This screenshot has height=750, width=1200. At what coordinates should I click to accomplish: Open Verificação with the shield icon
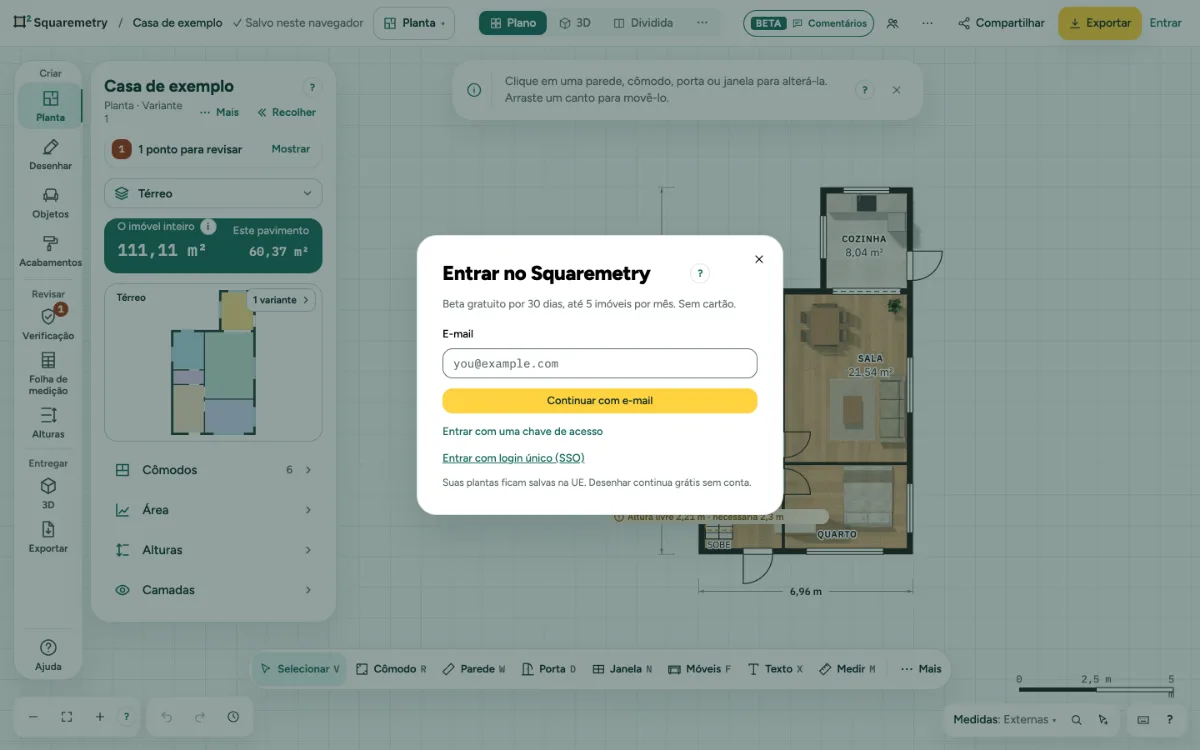48,323
